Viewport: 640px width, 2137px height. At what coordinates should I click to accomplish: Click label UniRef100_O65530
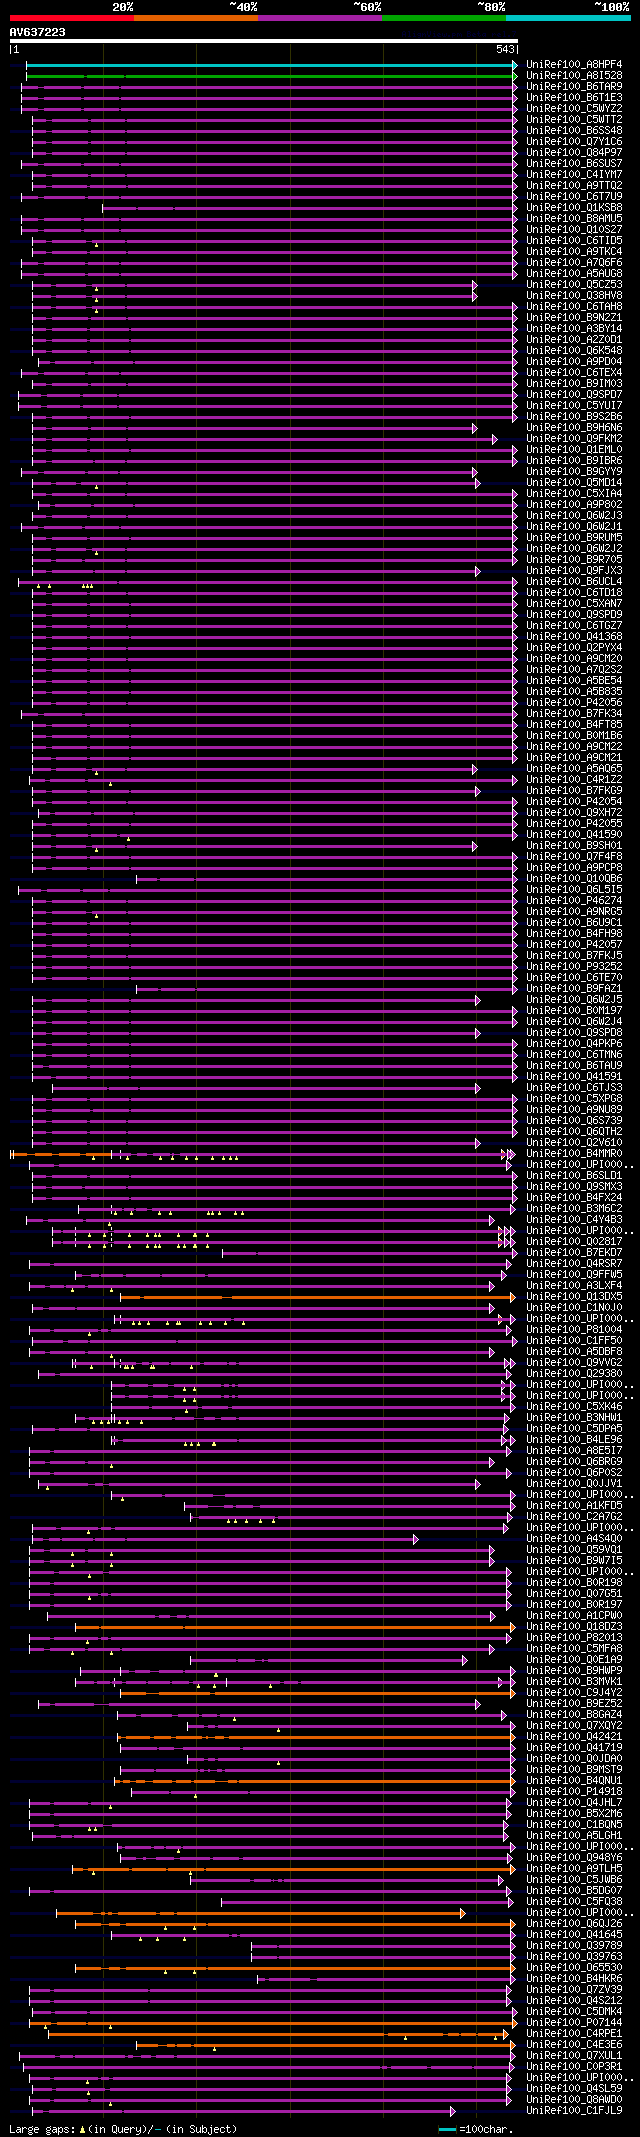click(x=574, y=1968)
